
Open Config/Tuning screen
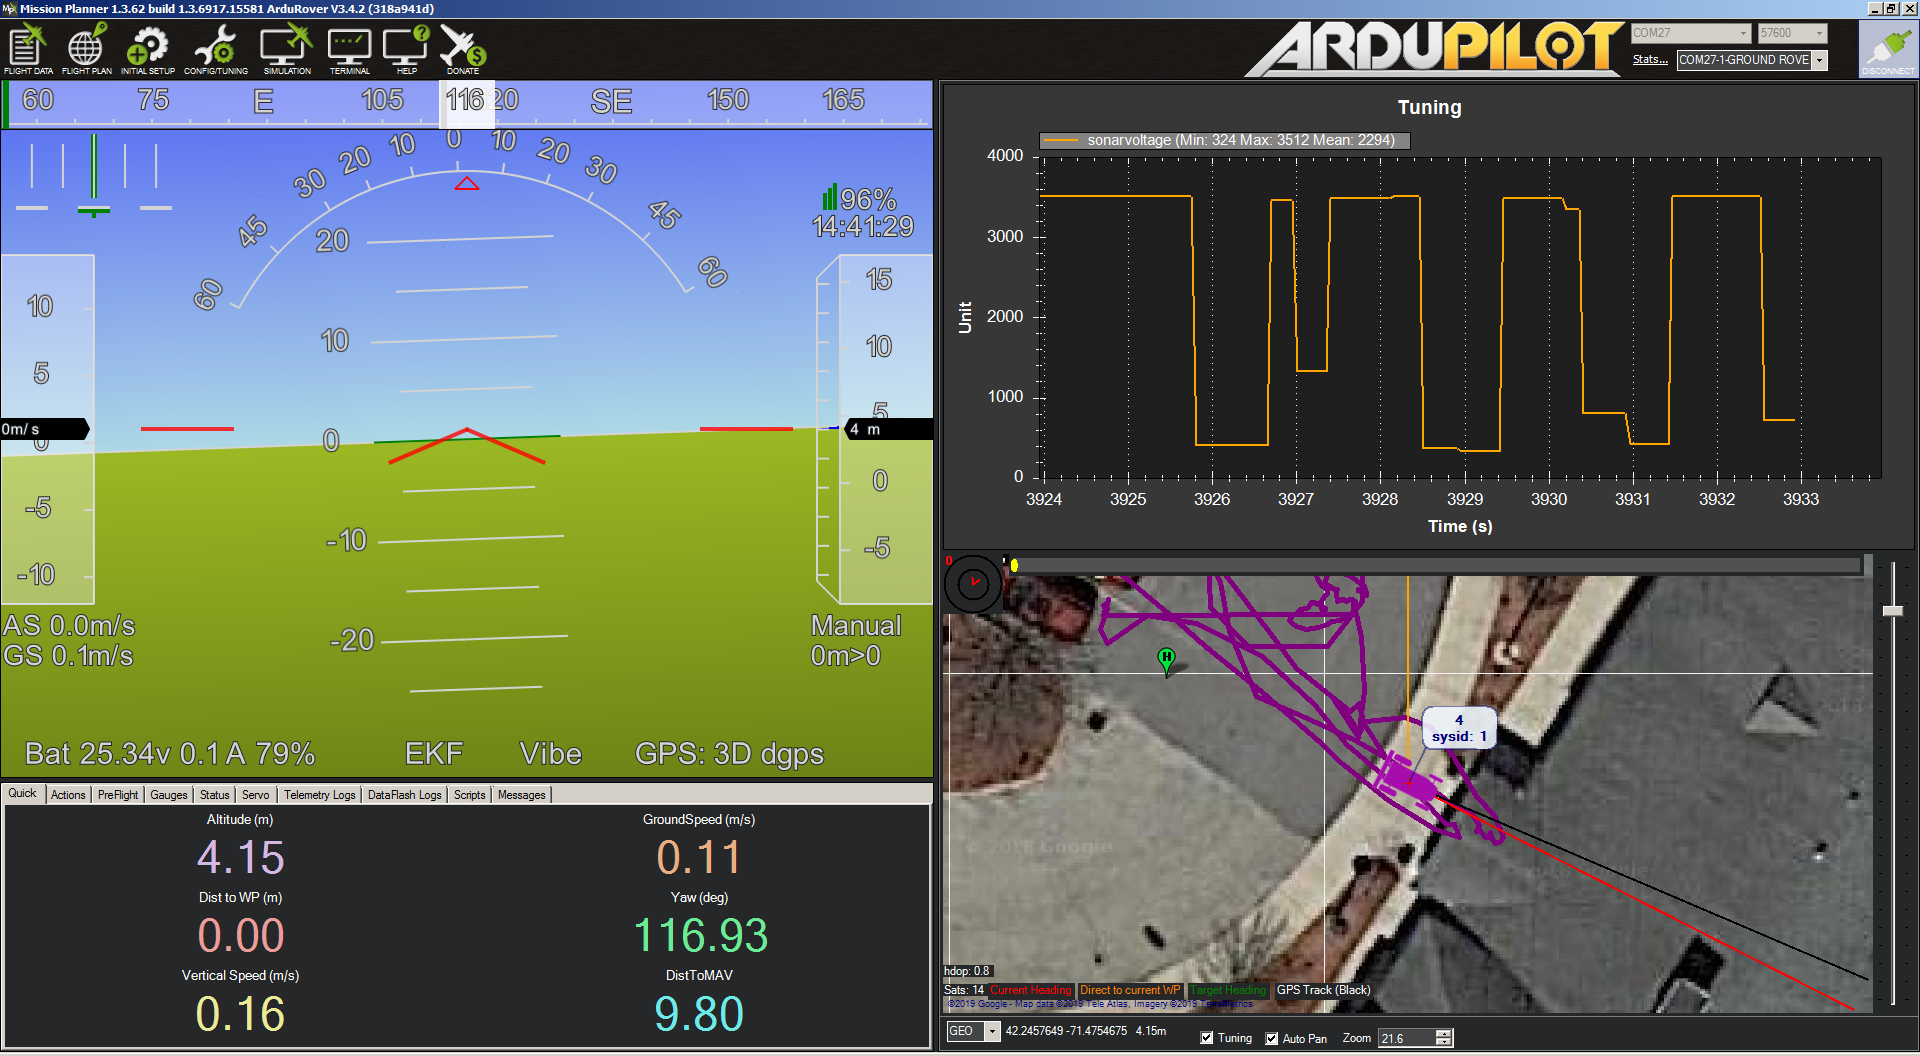216,50
